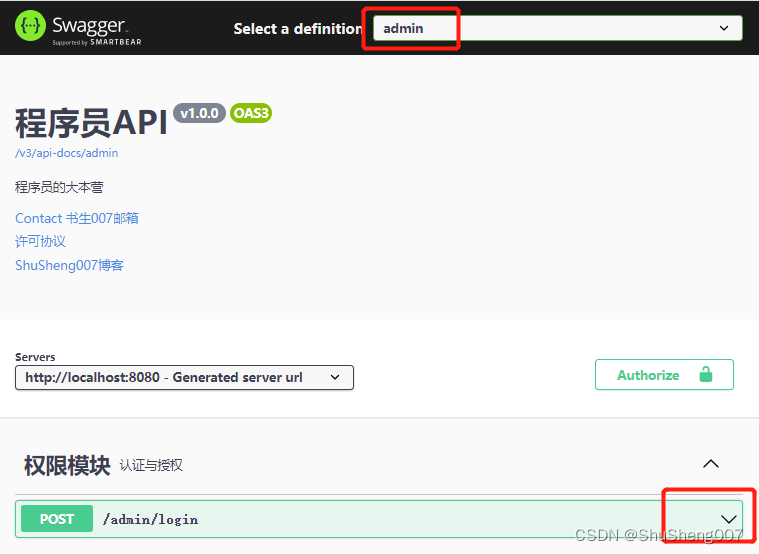759x554 pixels.
Task: Click the unlocked padlock icon in Authorize
Action: [x=706, y=374]
